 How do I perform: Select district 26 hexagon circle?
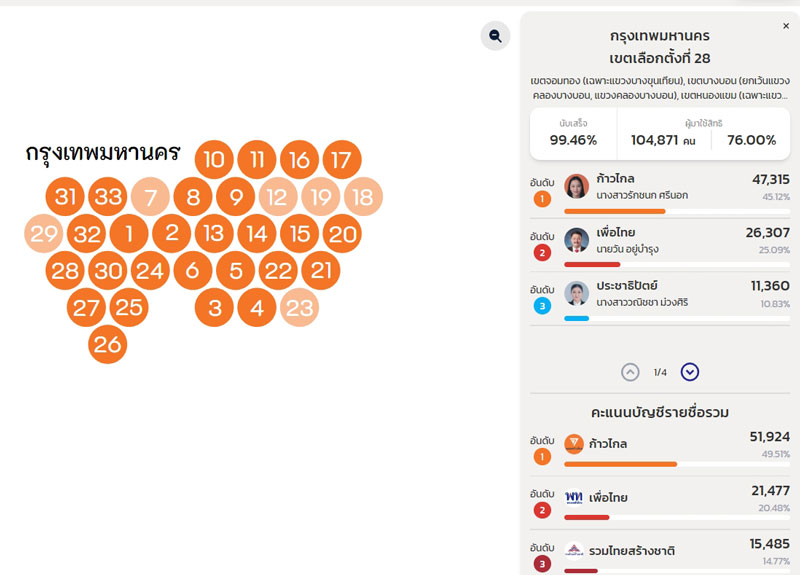[x=107, y=345]
